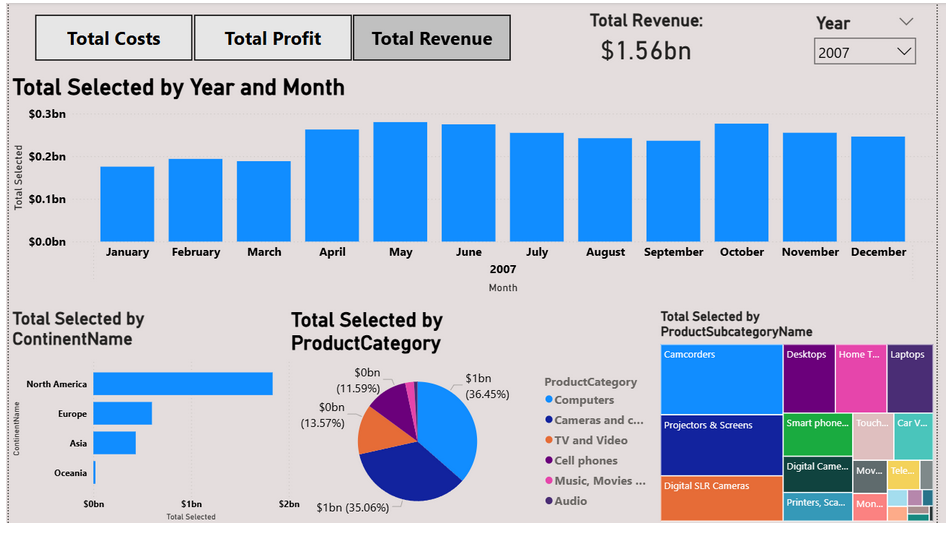Click the TV and Video legend entry
This screenshot has height=536, width=946.
click(x=590, y=440)
